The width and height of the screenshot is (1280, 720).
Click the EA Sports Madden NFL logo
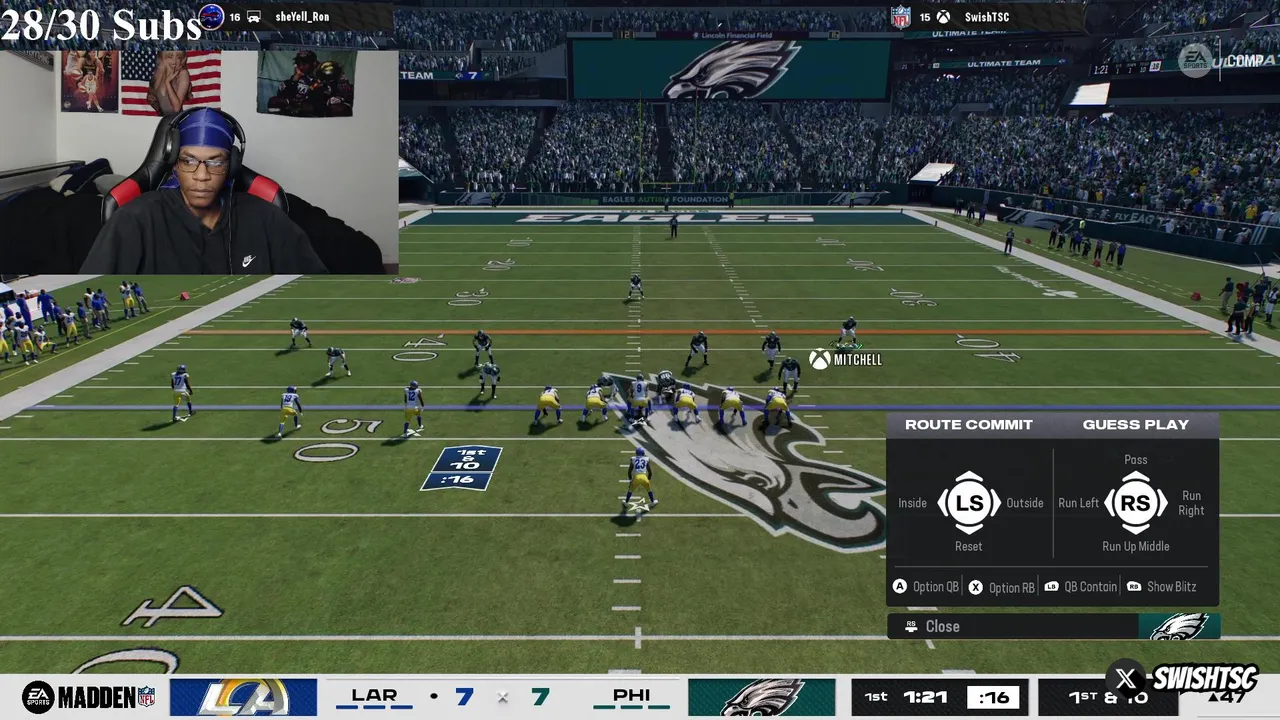click(89, 697)
